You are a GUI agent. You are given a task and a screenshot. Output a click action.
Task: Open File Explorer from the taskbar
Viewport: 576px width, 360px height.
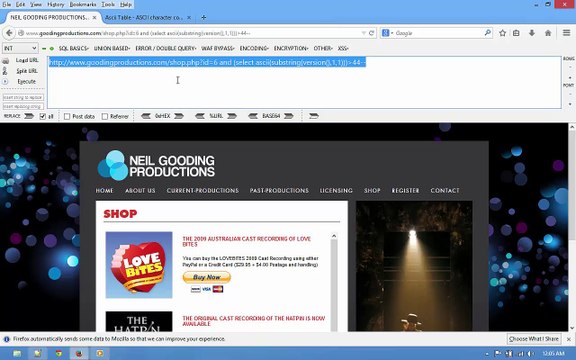coord(17,353)
